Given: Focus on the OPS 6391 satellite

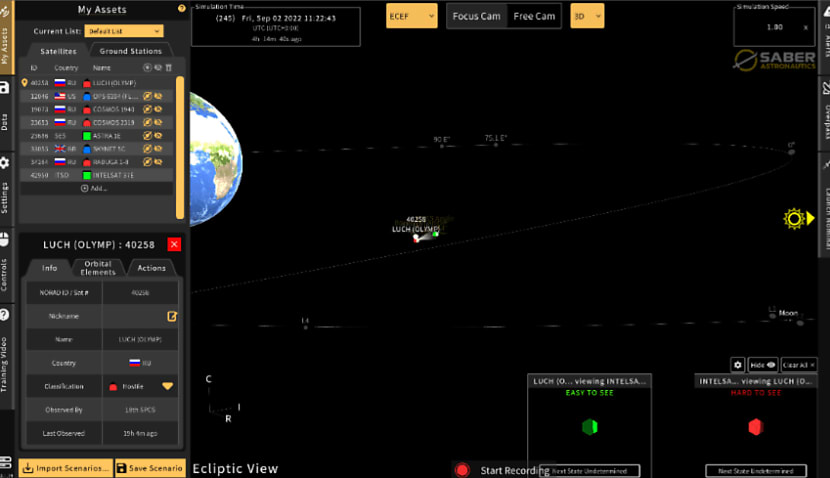Looking at the screenshot, I should (147, 96).
